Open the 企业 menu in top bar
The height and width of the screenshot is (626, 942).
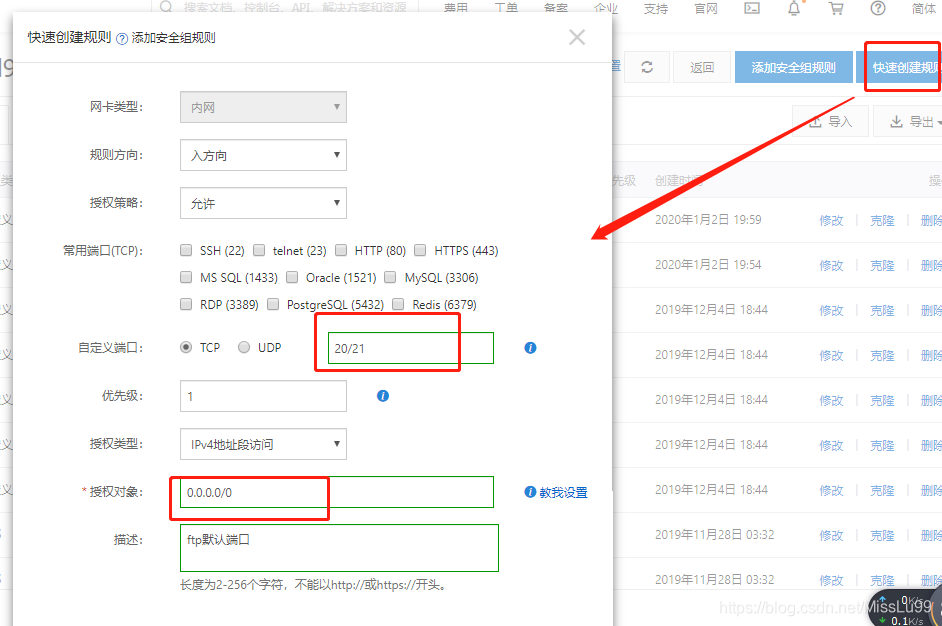[606, 8]
